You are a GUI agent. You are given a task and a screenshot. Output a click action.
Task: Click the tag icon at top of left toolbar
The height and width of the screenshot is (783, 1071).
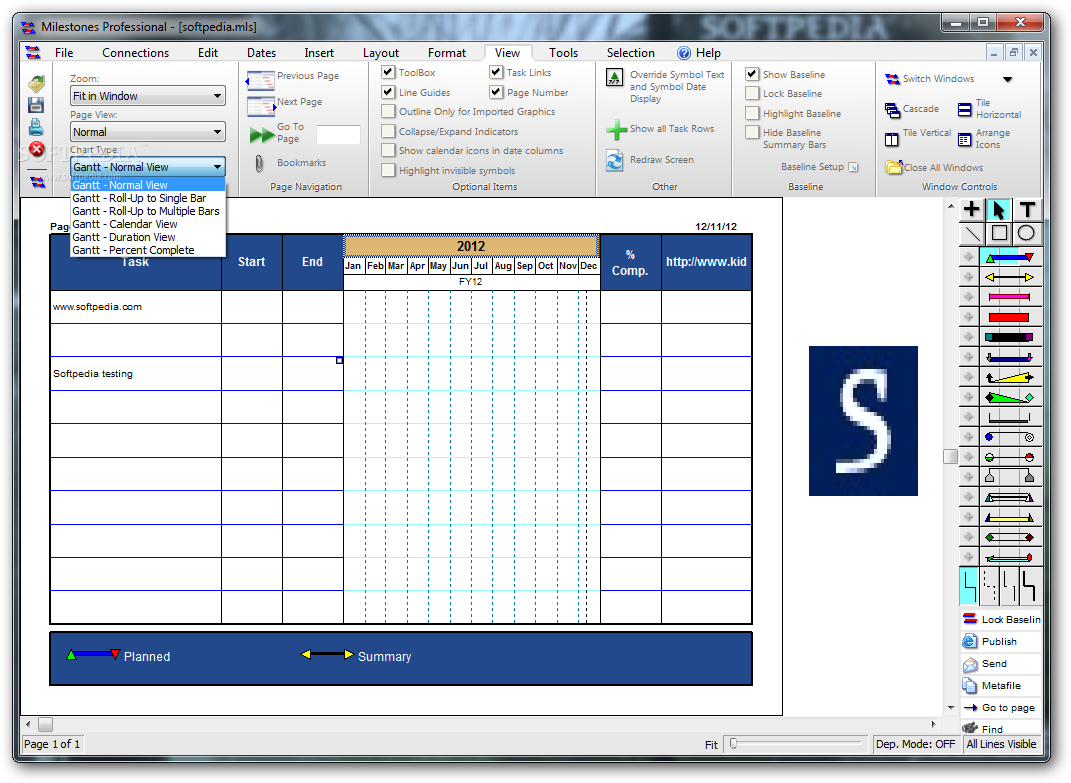[36, 83]
